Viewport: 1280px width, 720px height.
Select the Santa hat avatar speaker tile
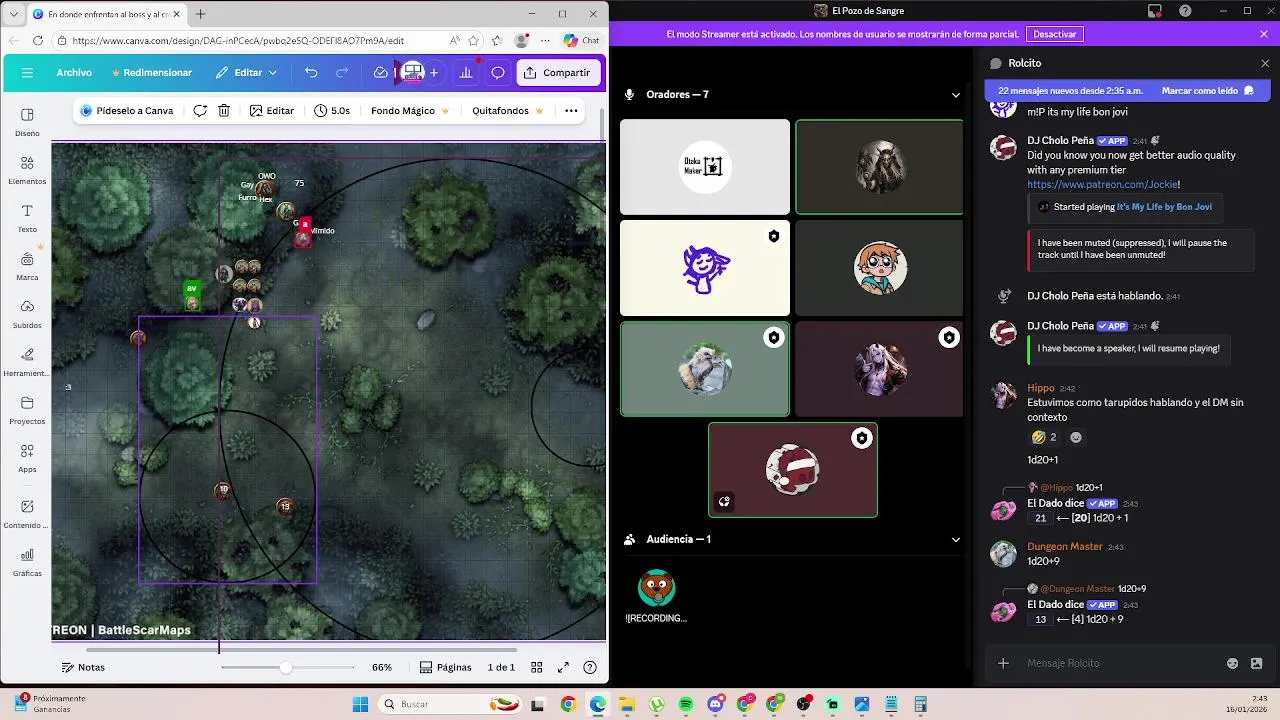793,470
